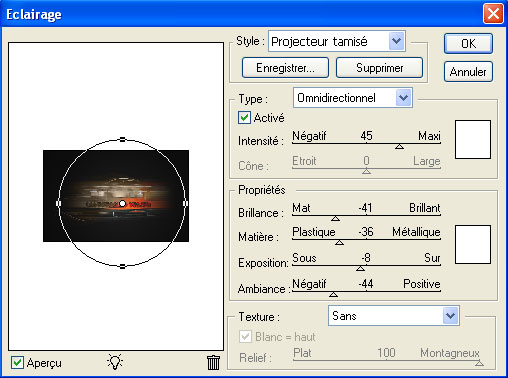Click the bottom handle of the light circle
The height and width of the screenshot is (378, 508).
(x=122, y=266)
